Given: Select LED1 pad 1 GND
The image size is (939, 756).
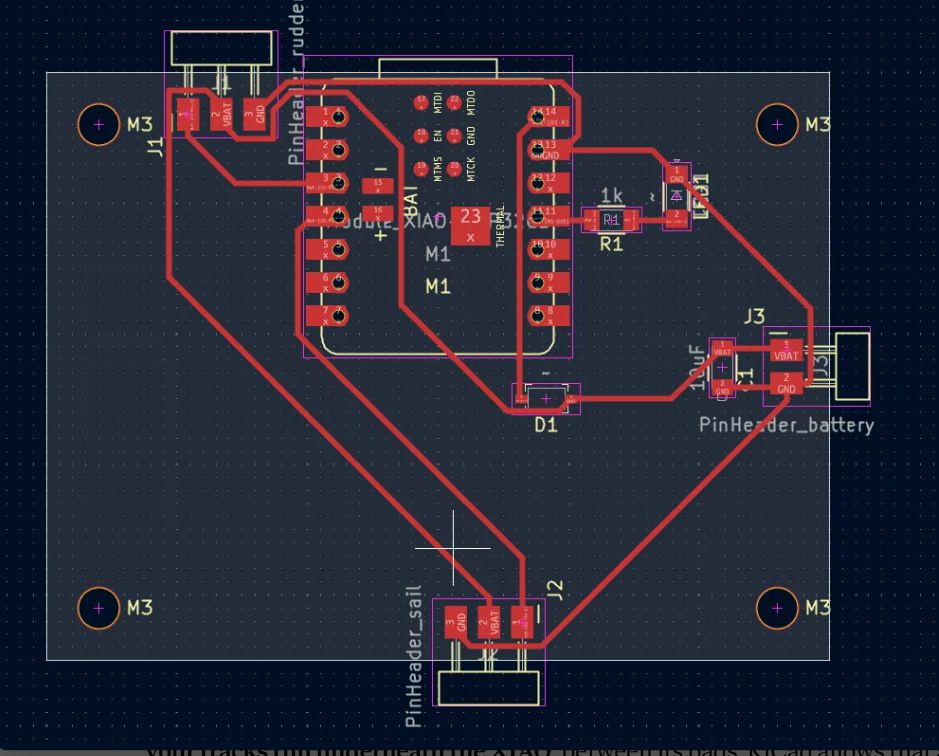Looking at the screenshot, I should click(677, 176).
